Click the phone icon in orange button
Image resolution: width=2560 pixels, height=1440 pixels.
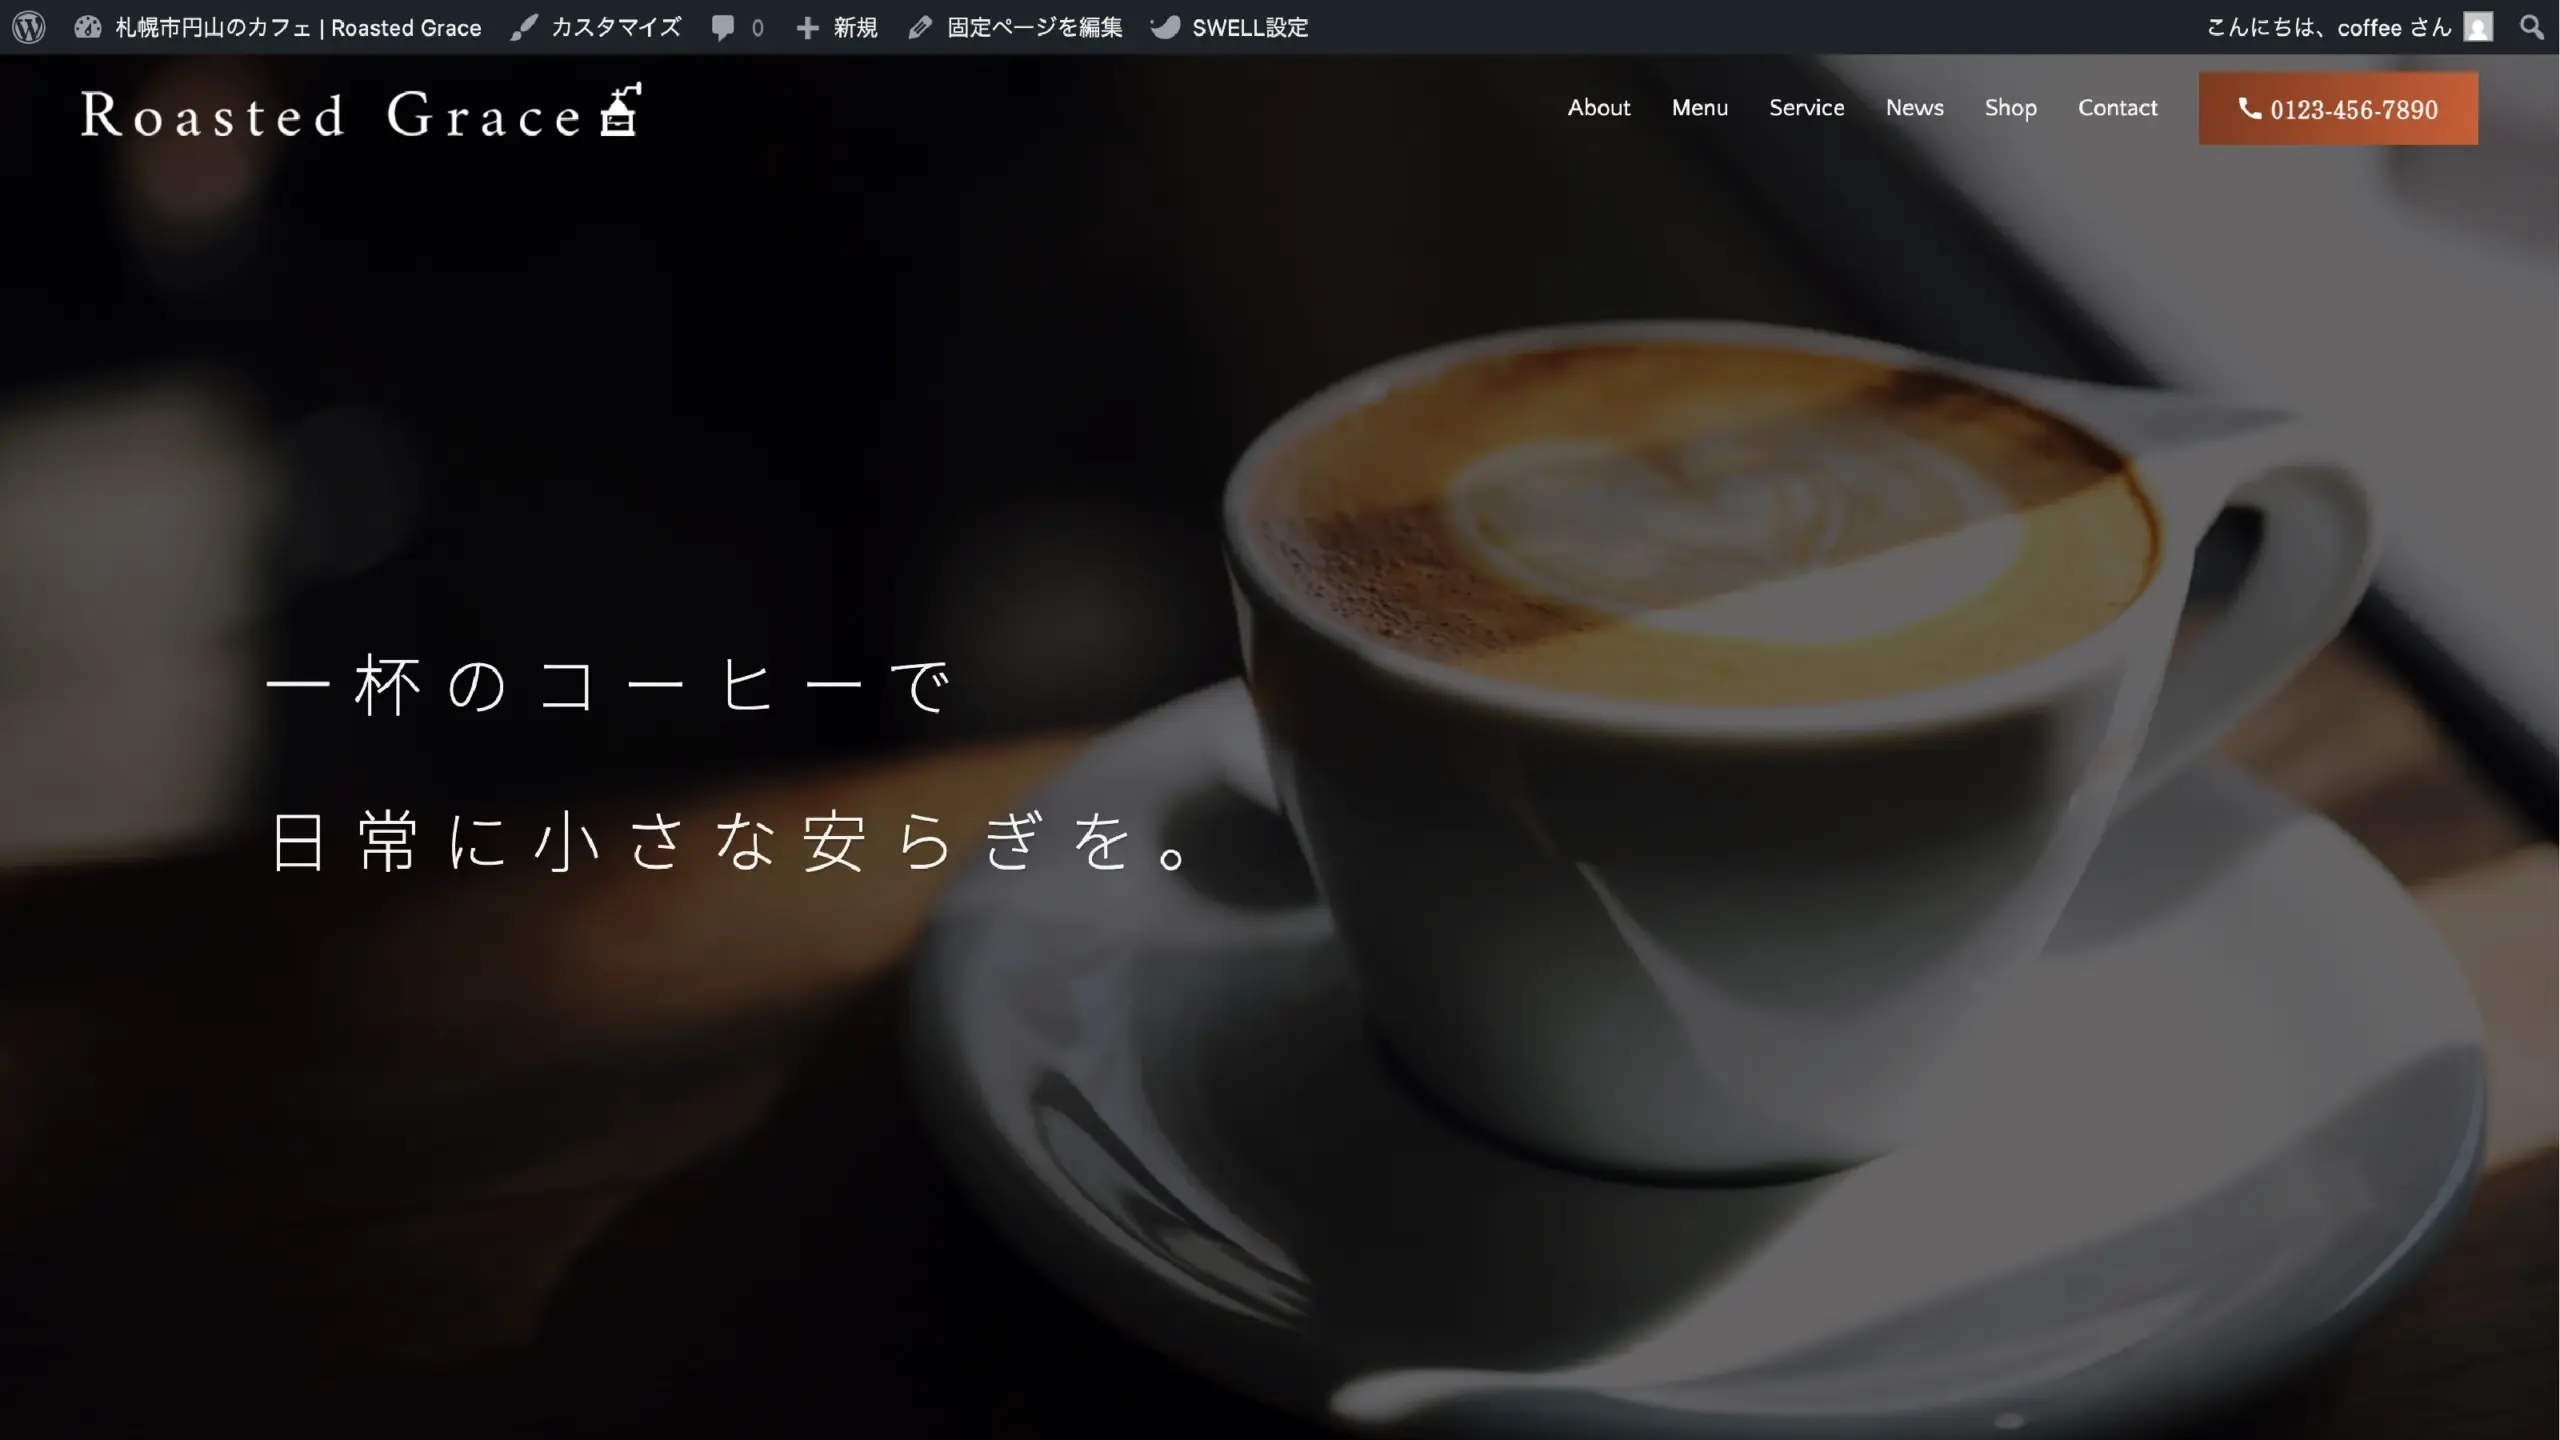2249,108
